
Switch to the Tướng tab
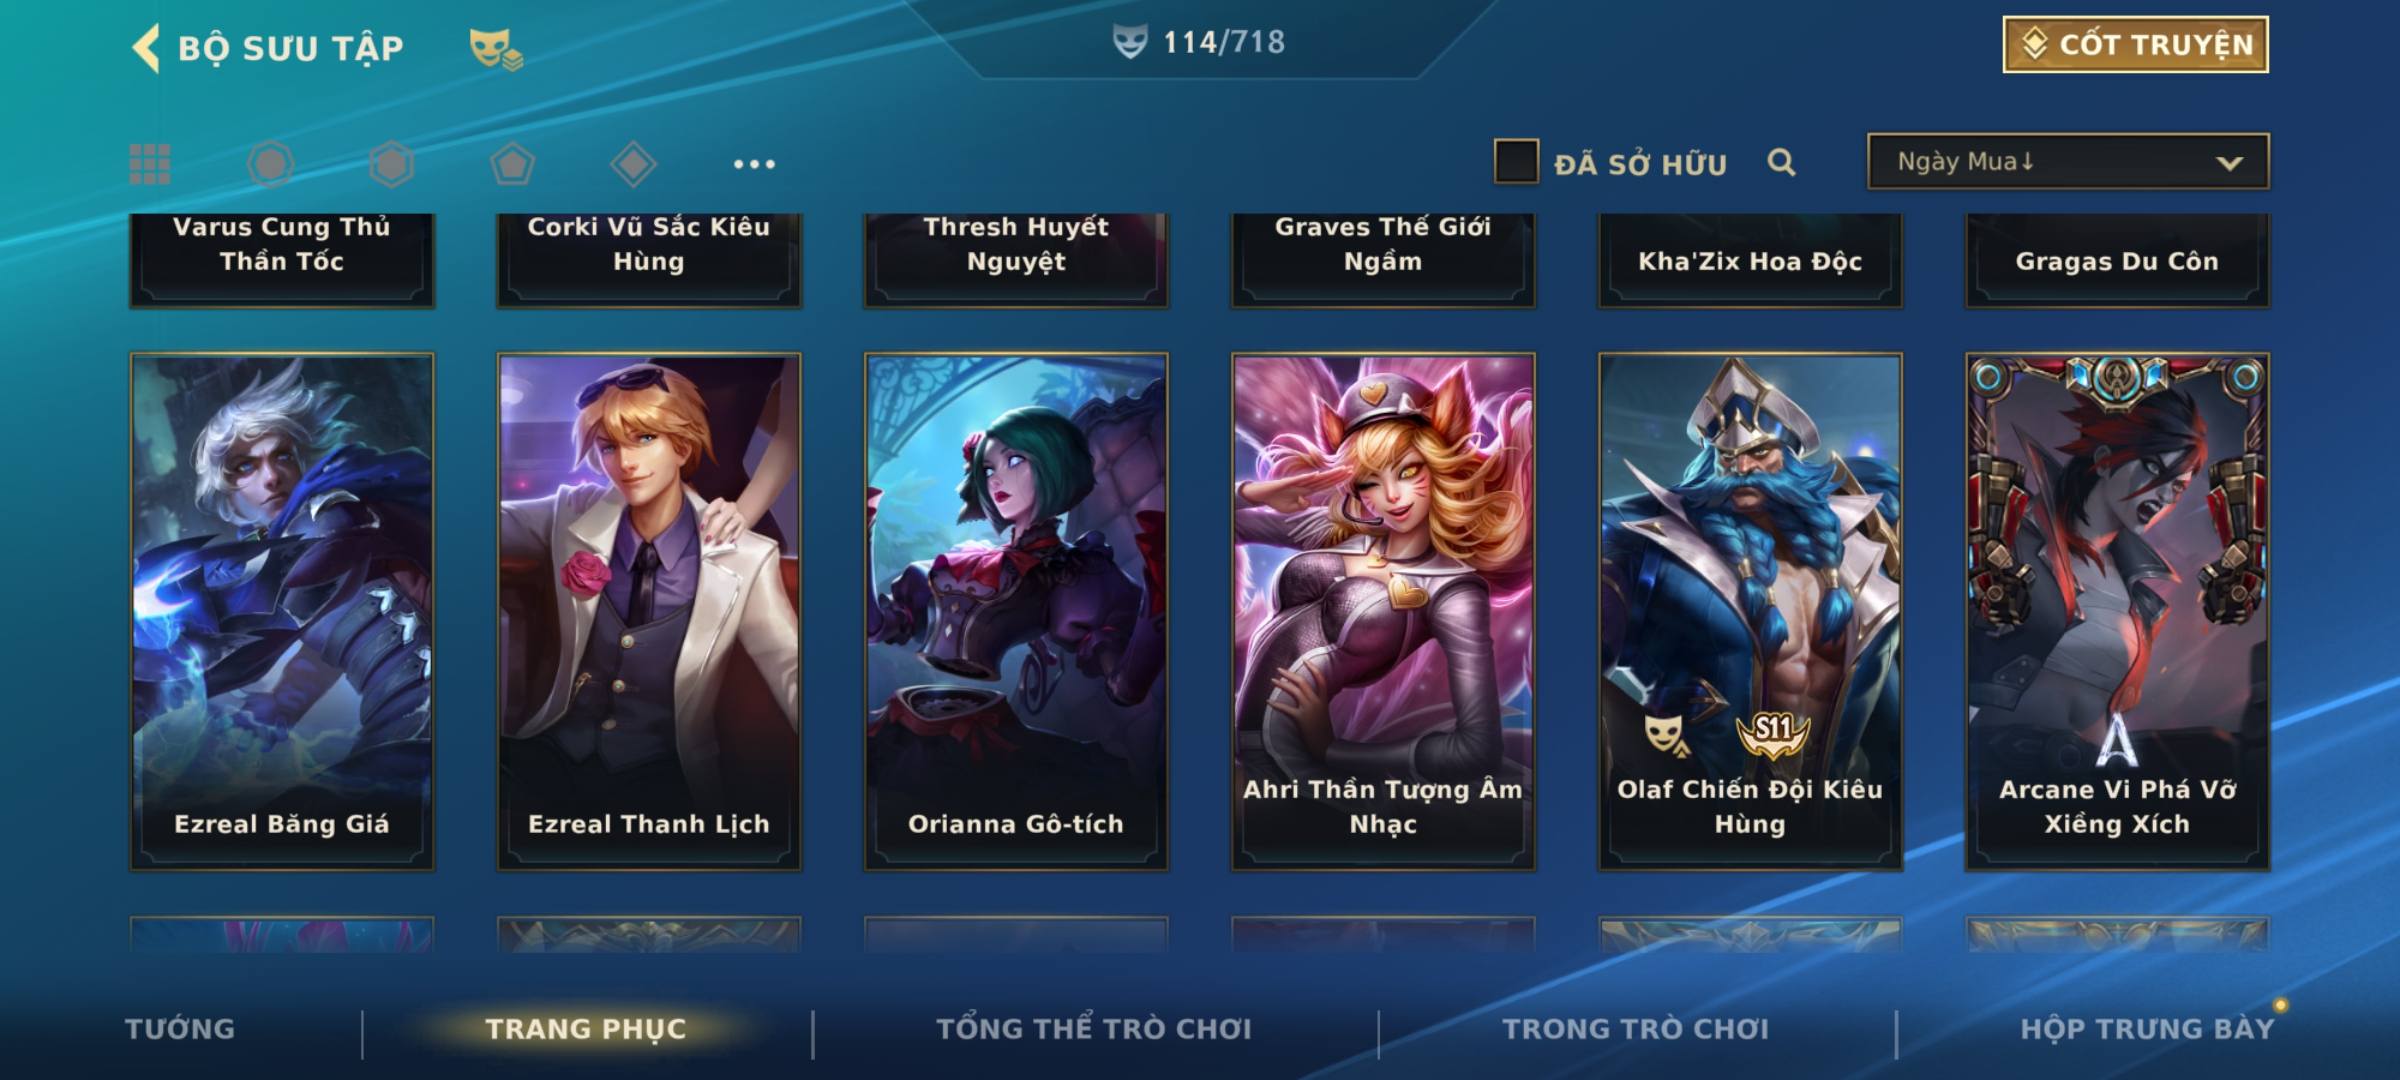click(180, 1029)
